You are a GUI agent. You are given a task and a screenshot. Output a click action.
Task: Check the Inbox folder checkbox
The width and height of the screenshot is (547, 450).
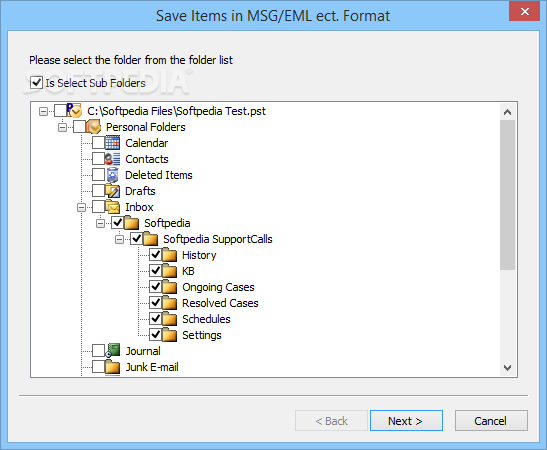click(98, 207)
